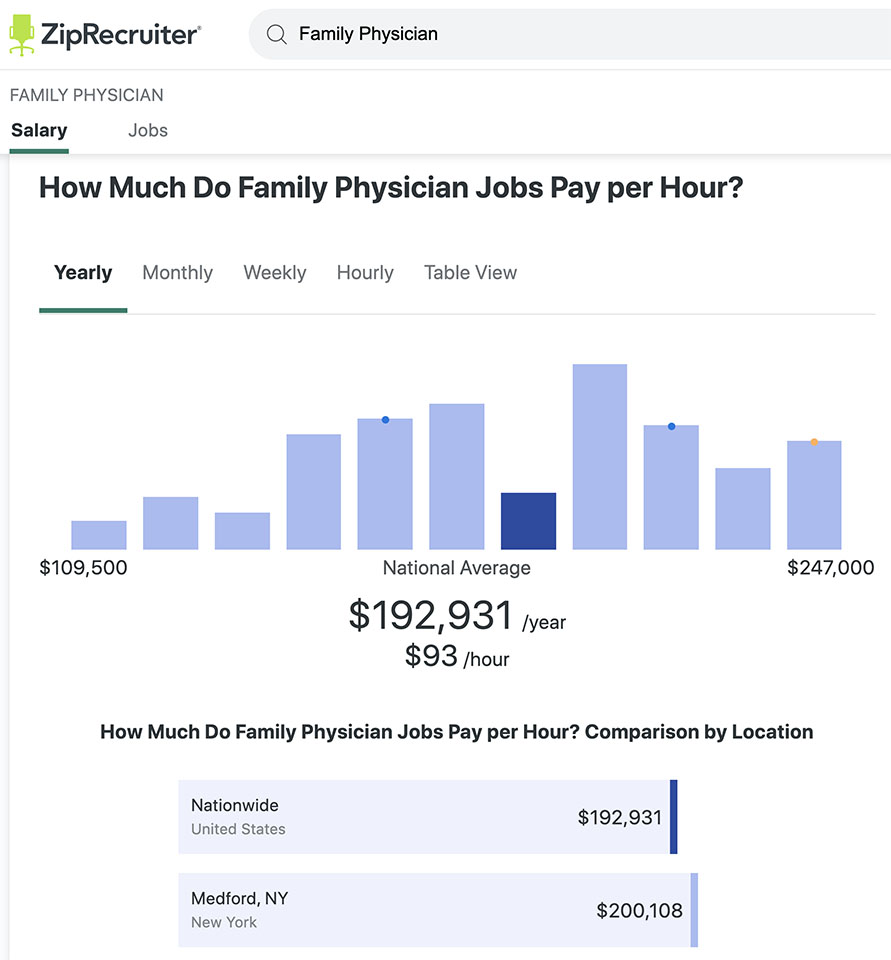
Task: Select the Medford, NY comparison row
Action: 438,910
